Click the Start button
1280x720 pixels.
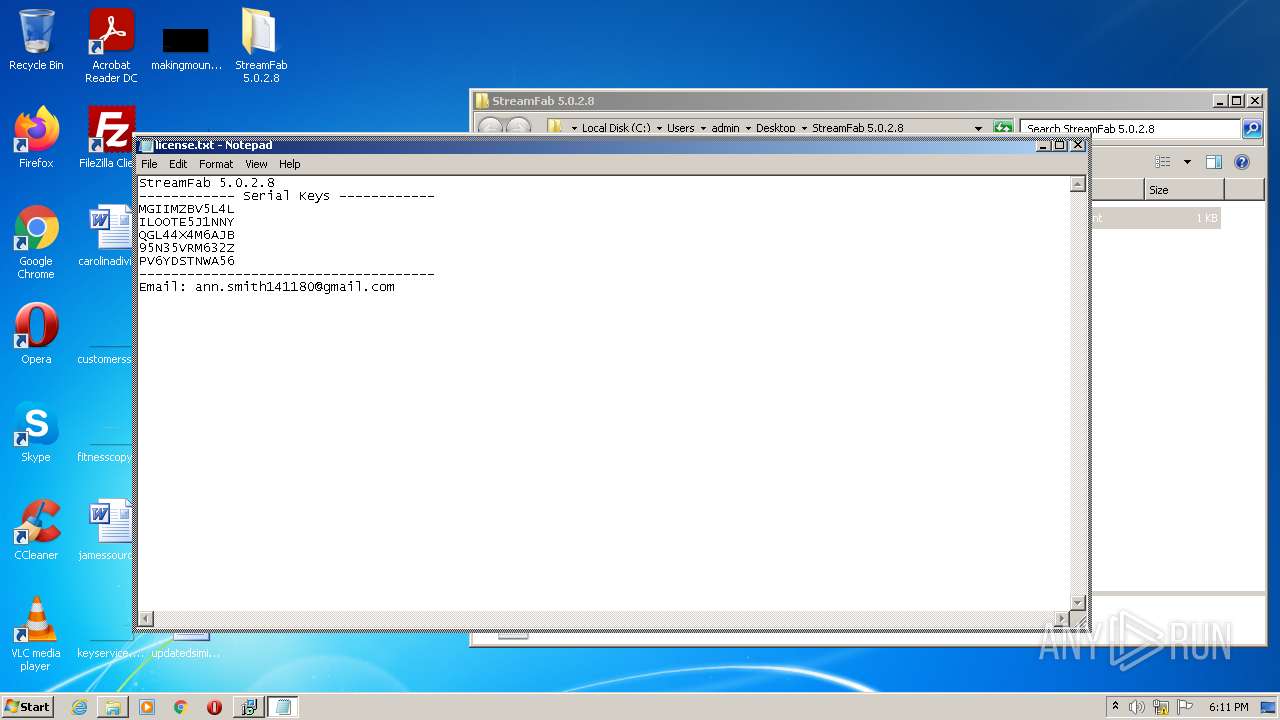click(28, 707)
